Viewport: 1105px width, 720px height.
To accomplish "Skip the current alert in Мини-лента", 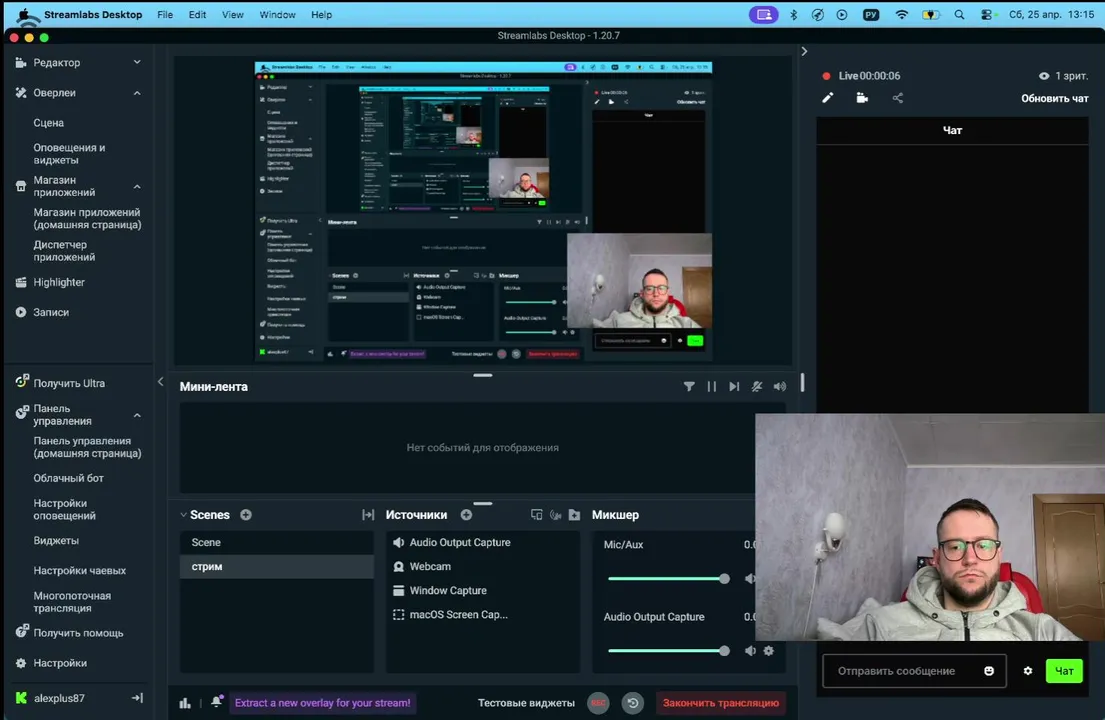I will 734,386.
